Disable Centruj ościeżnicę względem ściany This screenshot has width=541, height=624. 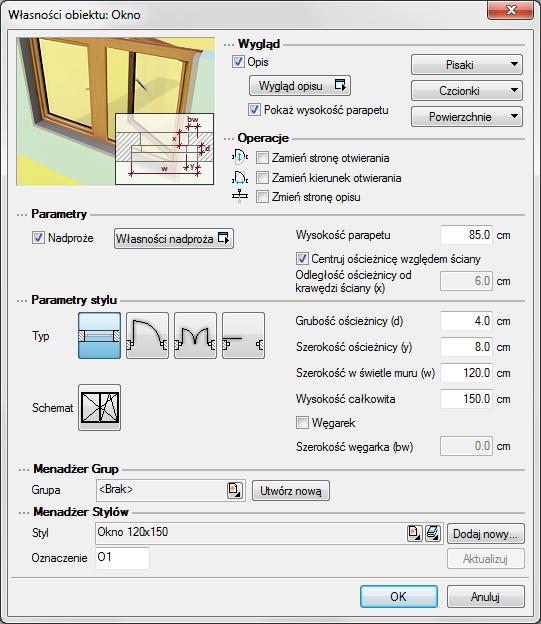pos(302,259)
